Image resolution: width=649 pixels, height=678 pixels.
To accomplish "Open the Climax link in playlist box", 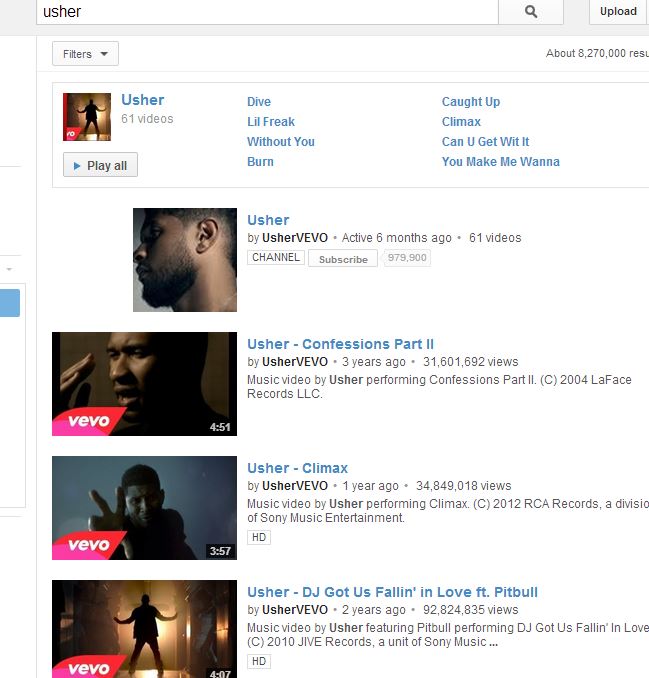I will pos(461,122).
